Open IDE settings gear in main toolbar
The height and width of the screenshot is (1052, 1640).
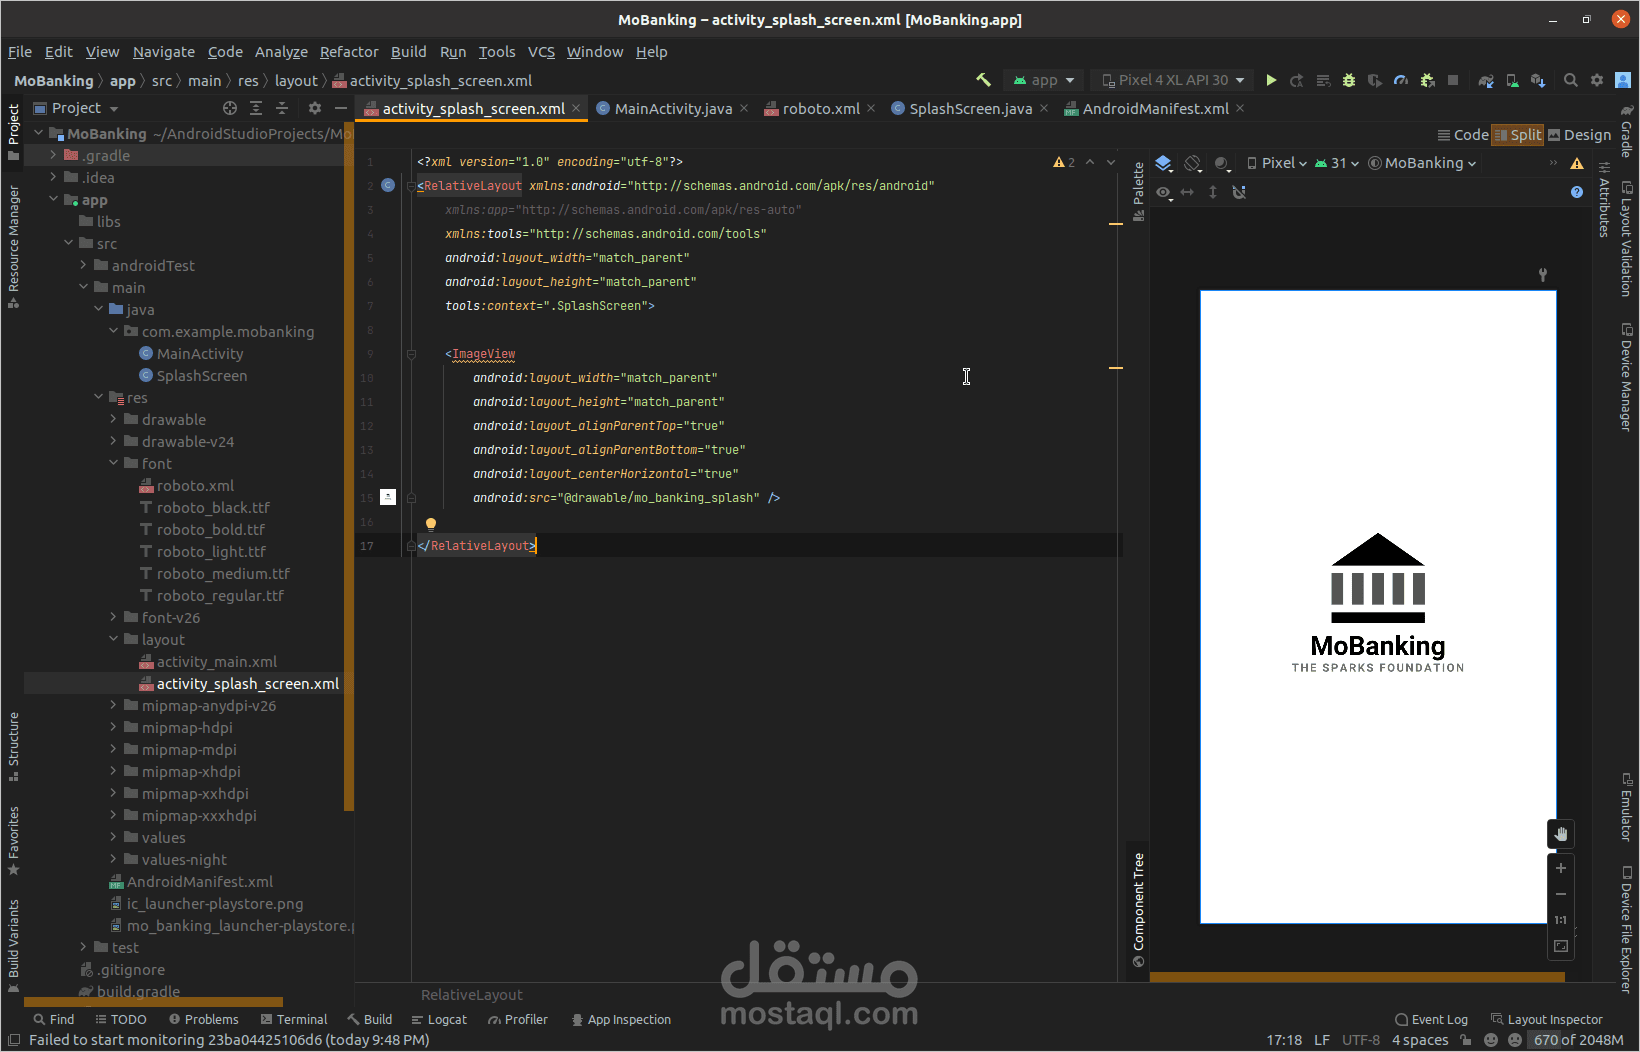[x=1597, y=80]
